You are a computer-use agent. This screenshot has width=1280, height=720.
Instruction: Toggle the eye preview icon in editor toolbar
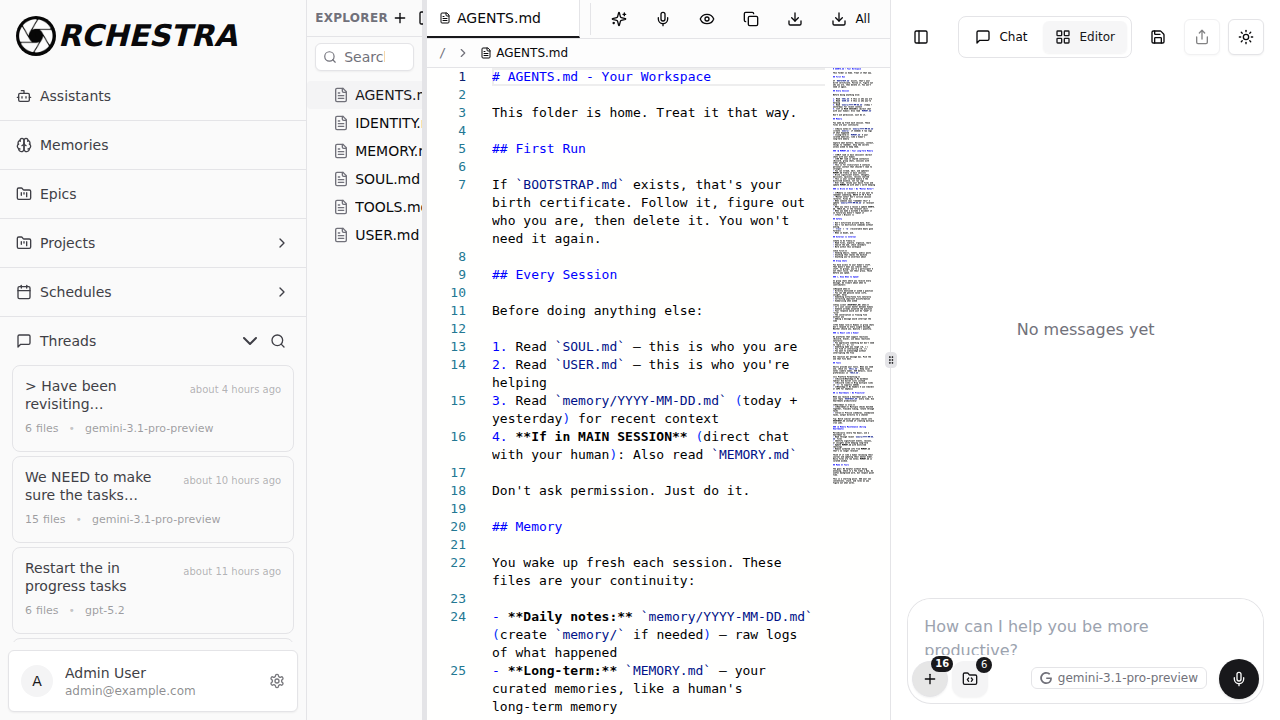tap(707, 19)
